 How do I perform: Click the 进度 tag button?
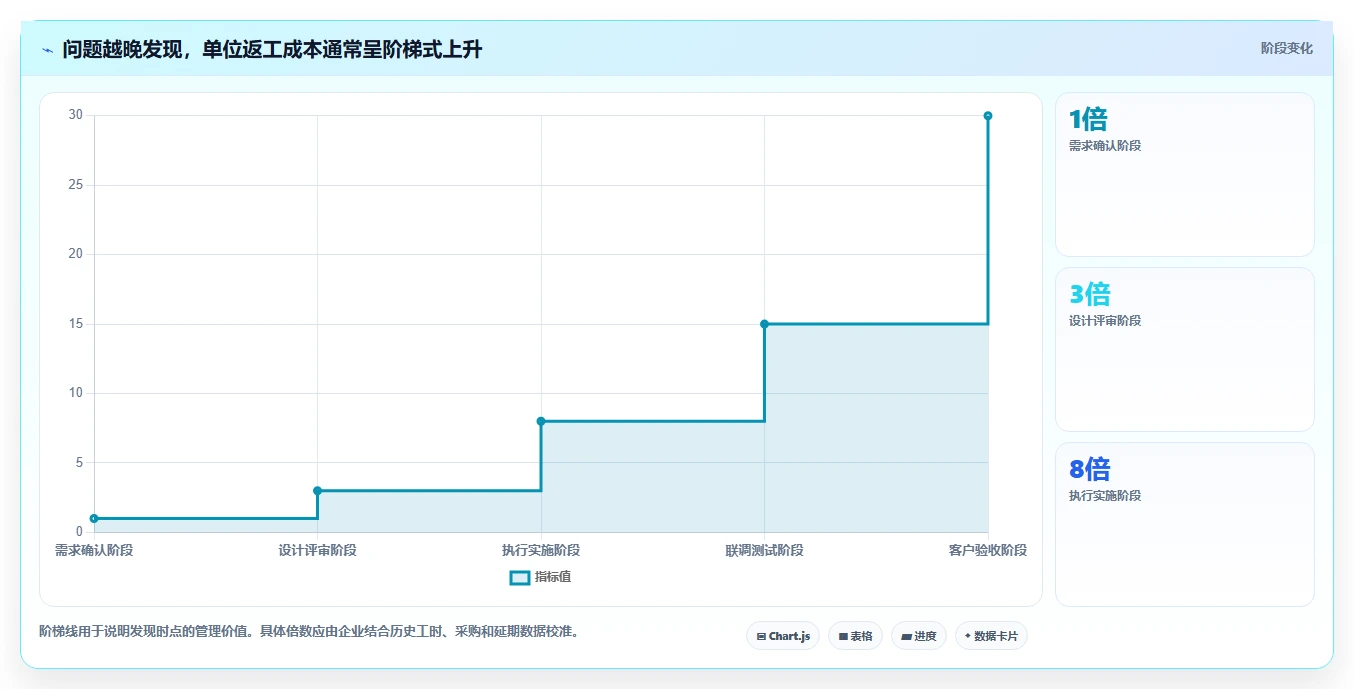pyautogui.click(x=918, y=636)
